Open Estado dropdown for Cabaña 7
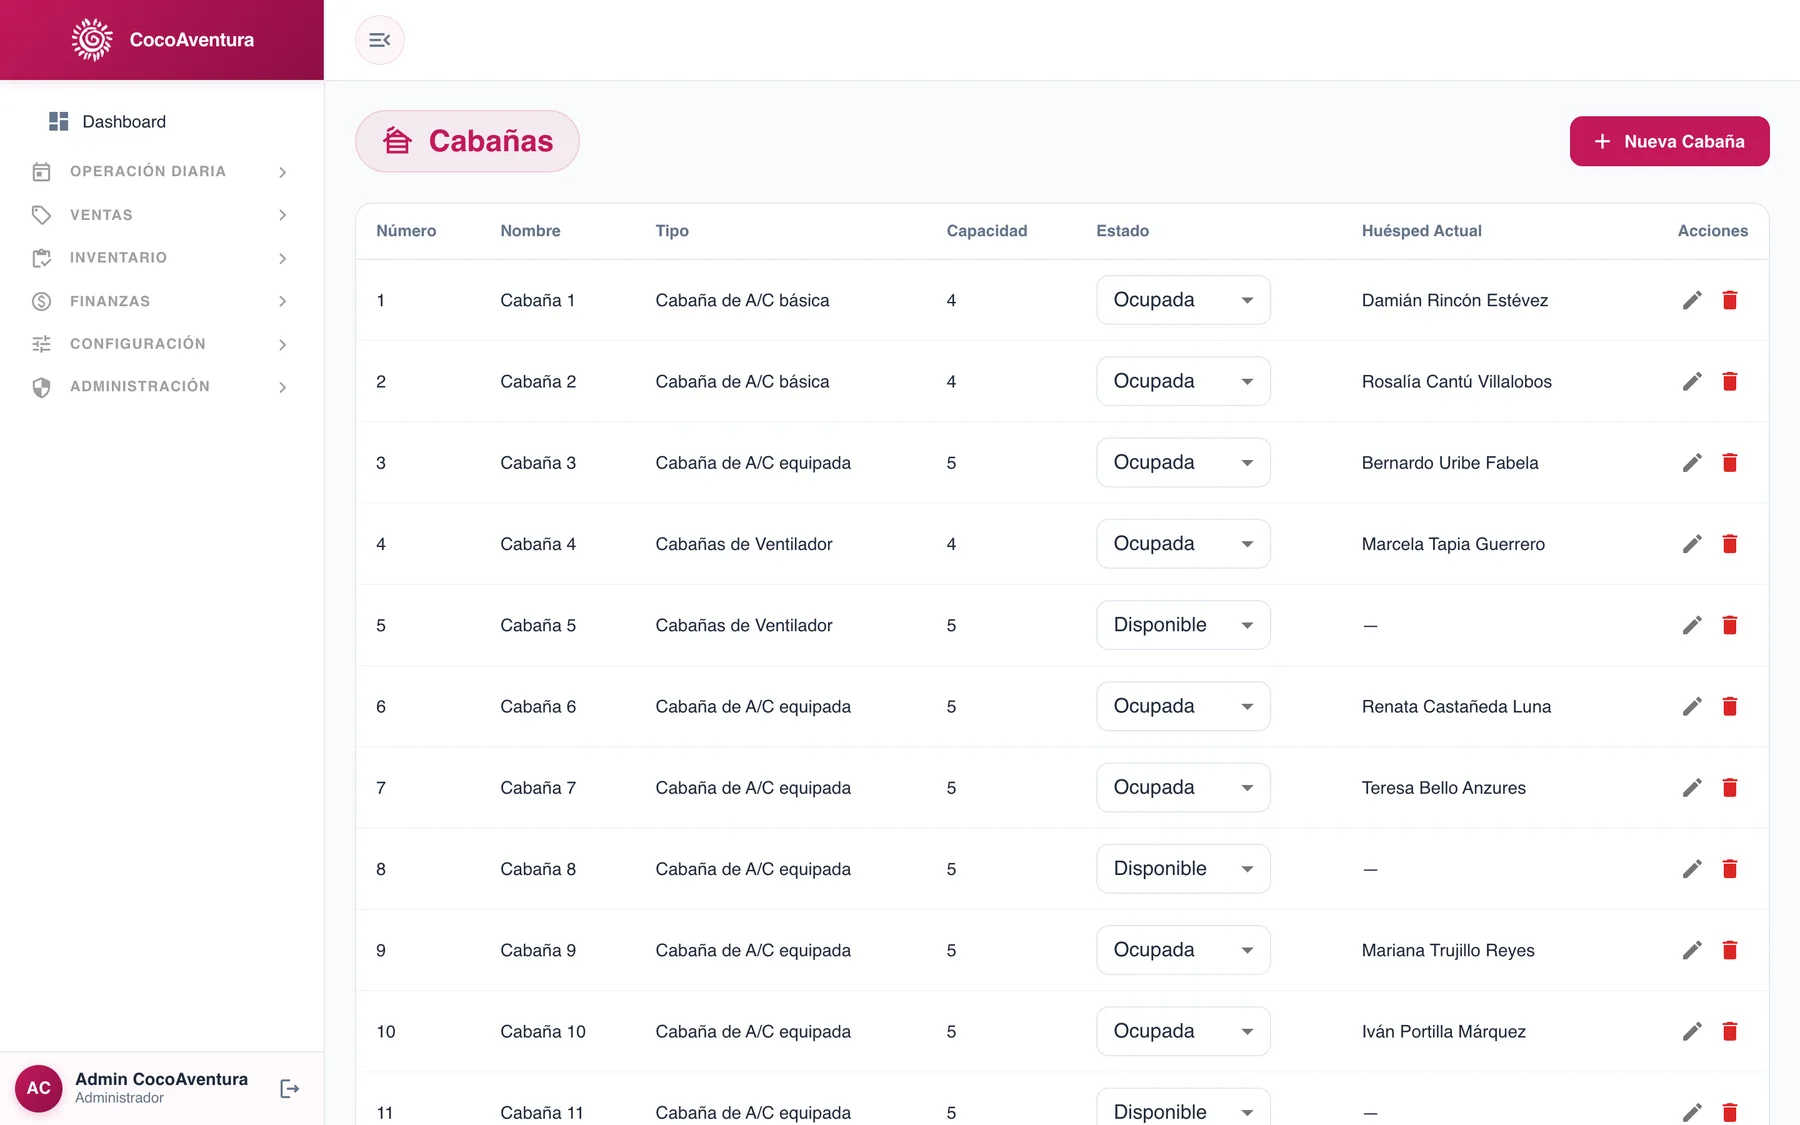The width and height of the screenshot is (1800, 1125). (x=1183, y=788)
